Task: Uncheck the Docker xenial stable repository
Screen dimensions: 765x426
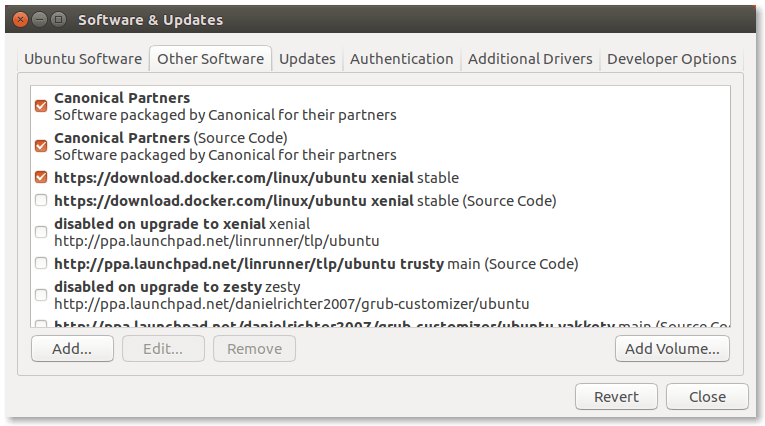Action: point(41,177)
